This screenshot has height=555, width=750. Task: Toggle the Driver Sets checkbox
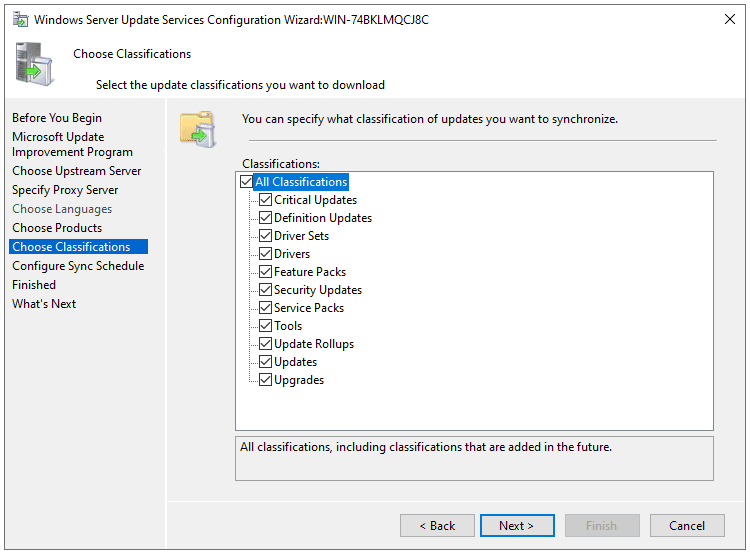265,235
